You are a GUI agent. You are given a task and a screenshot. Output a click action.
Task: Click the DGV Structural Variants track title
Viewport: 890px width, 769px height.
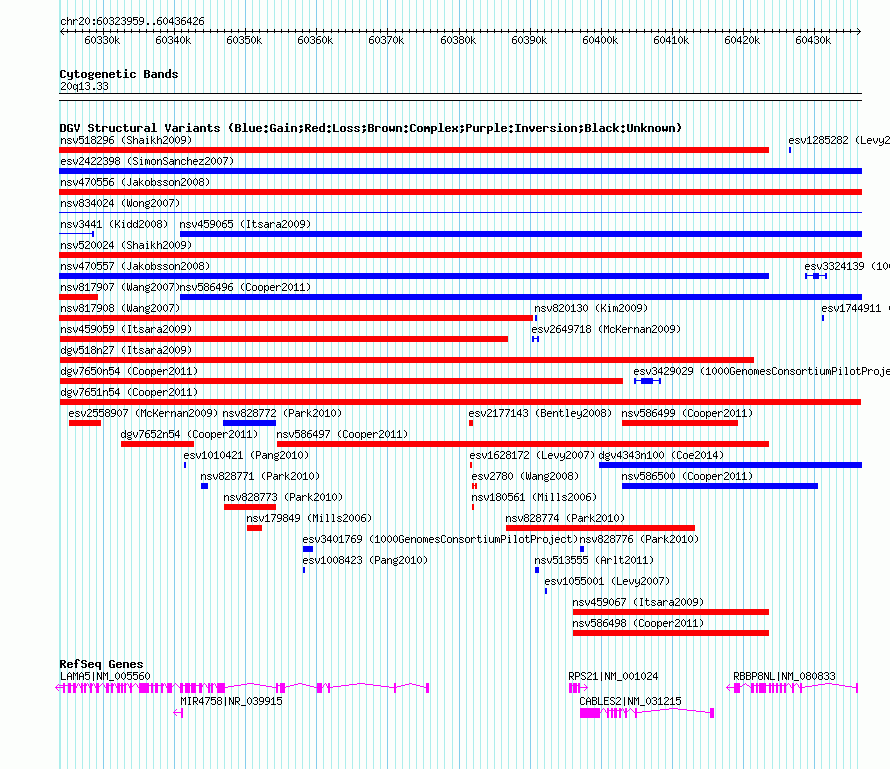(371, 128)
